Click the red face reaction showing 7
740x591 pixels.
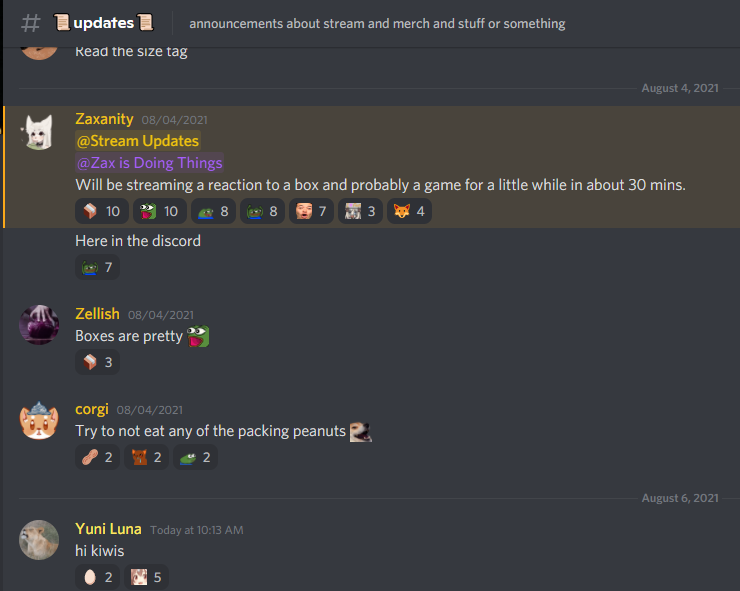[311, 211]
